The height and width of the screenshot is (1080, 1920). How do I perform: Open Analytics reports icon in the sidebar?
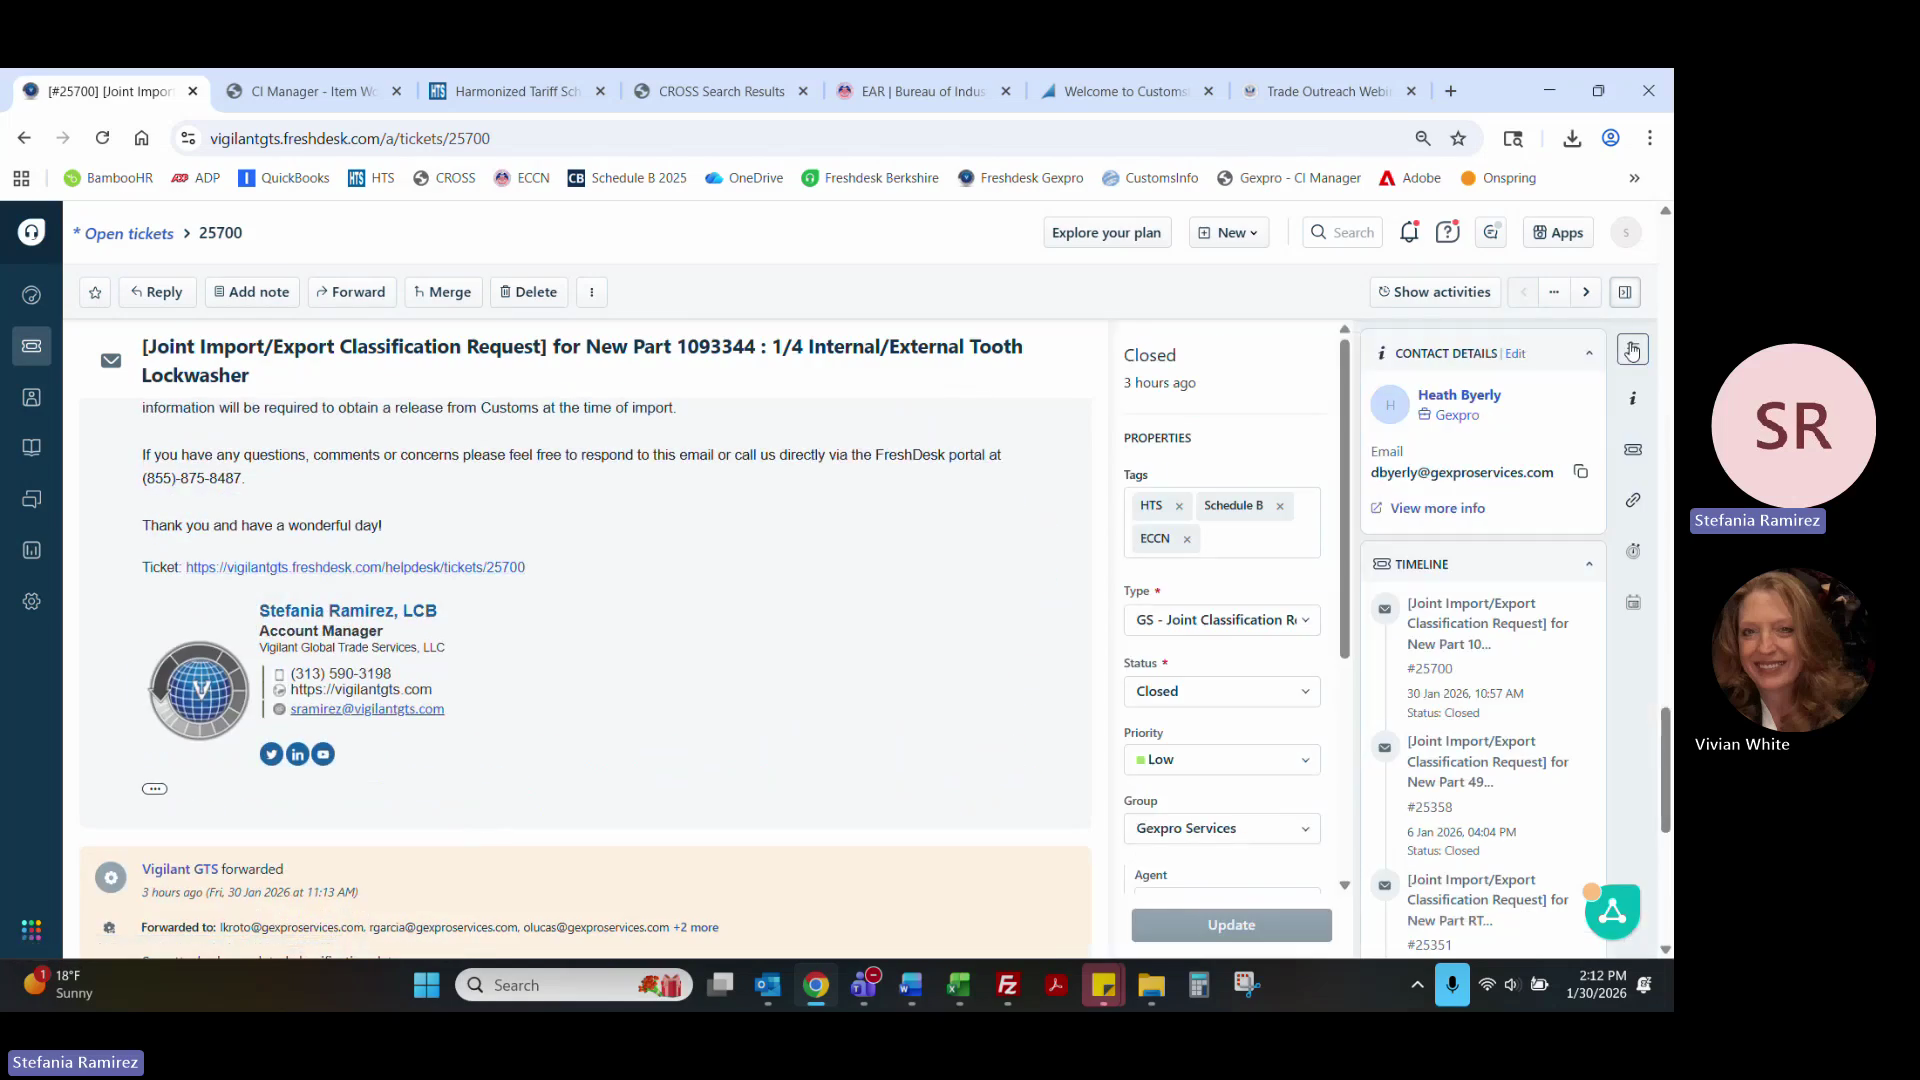point(31,550)
